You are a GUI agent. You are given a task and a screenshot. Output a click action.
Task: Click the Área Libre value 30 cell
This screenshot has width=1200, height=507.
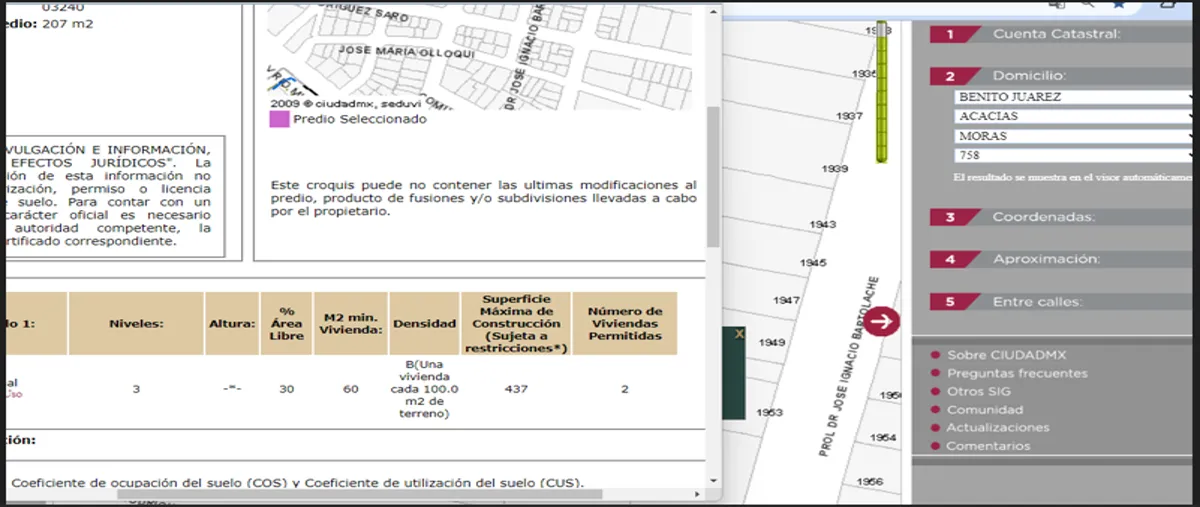tap(286, 389)
